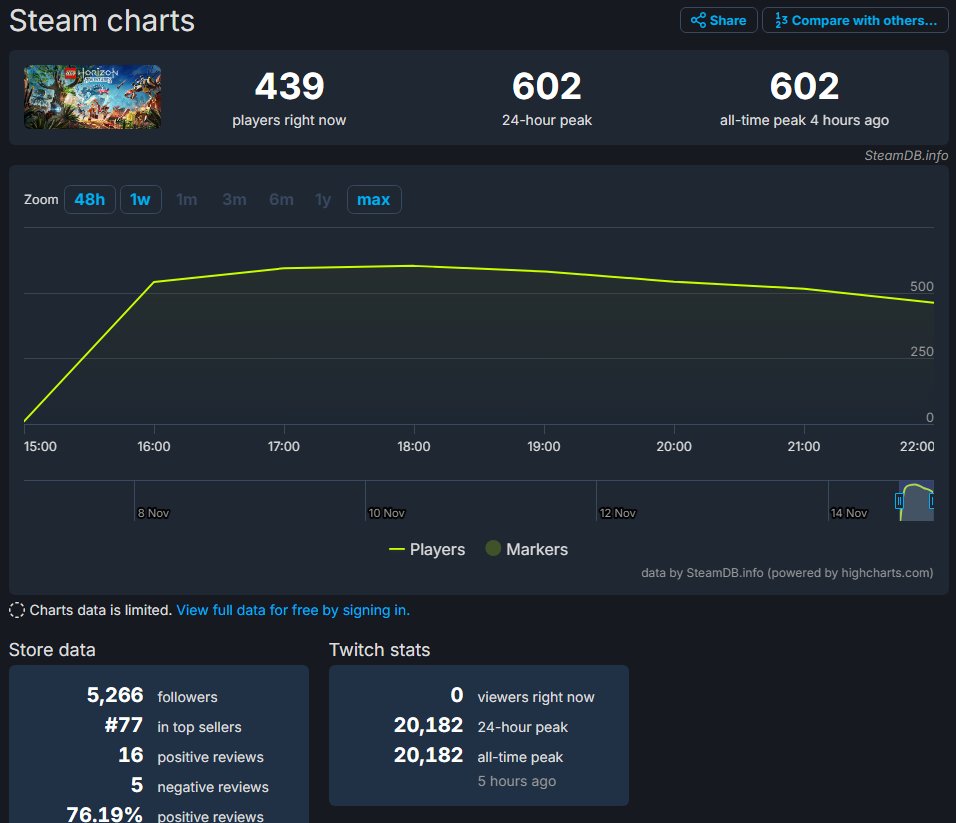Toggle the Markers series legend
This screenshot has width=956, height=823.
[x=527, y=549]
